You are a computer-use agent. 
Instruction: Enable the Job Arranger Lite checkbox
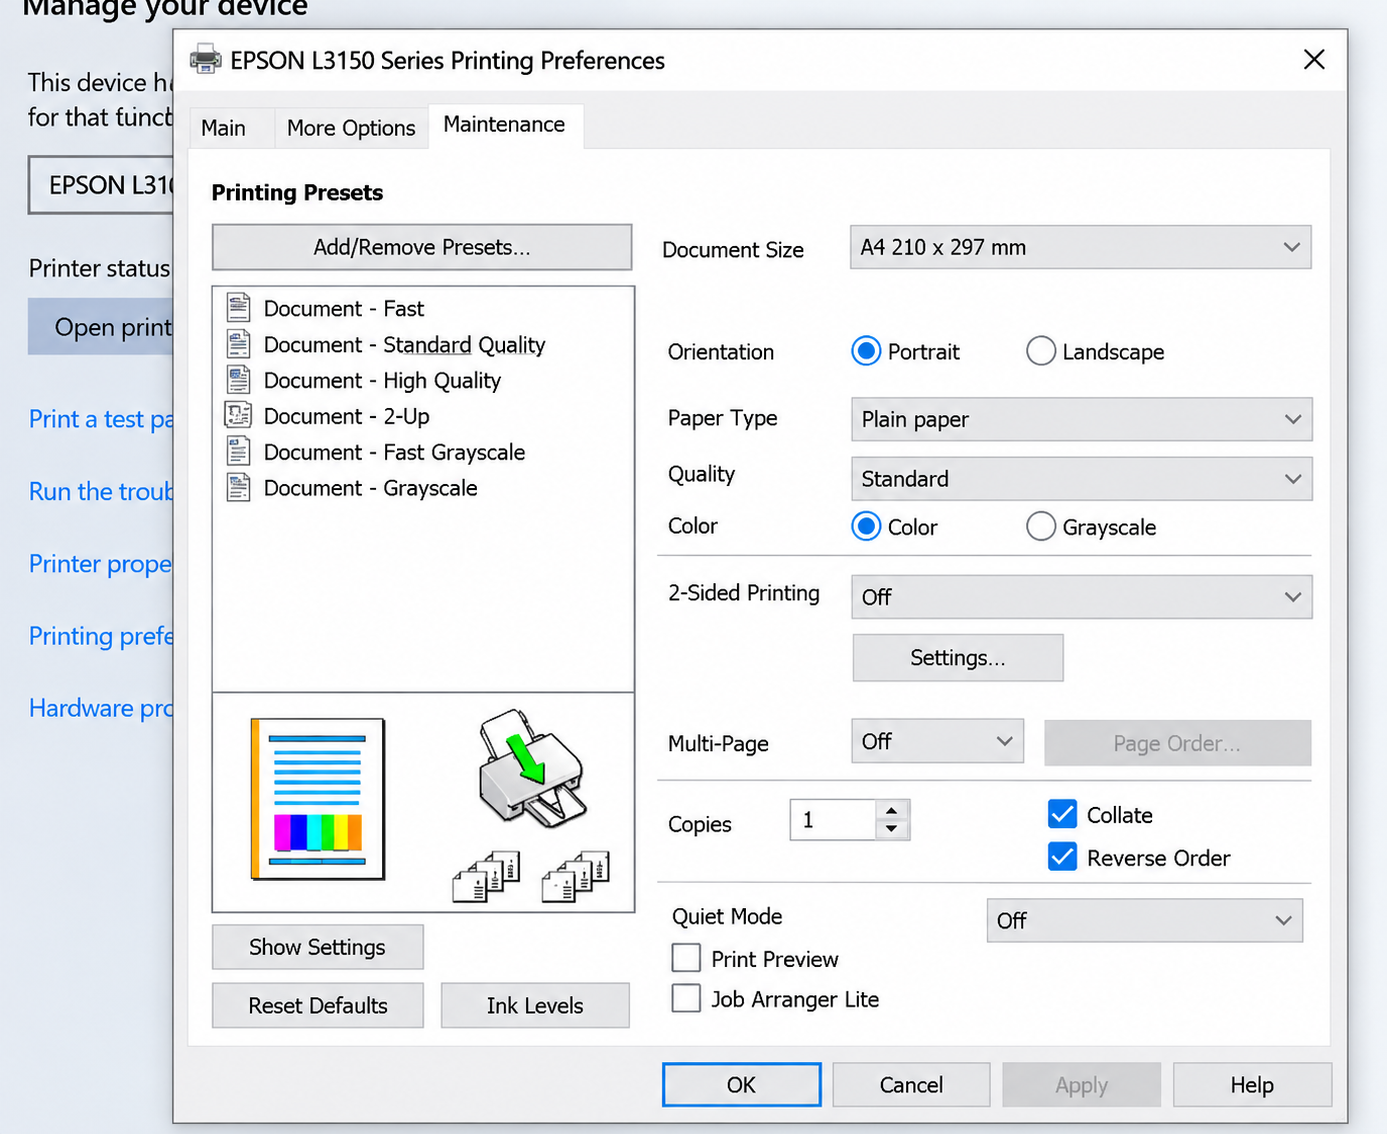pos(686,998)
